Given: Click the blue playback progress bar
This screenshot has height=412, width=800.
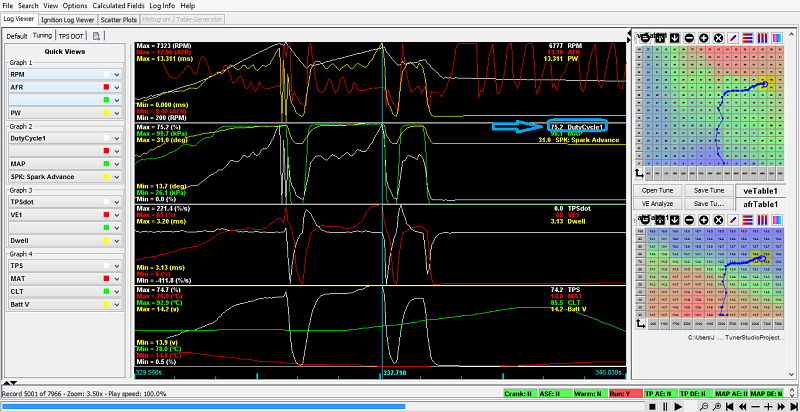Looking at the screenshot, I should pos(204,406).
